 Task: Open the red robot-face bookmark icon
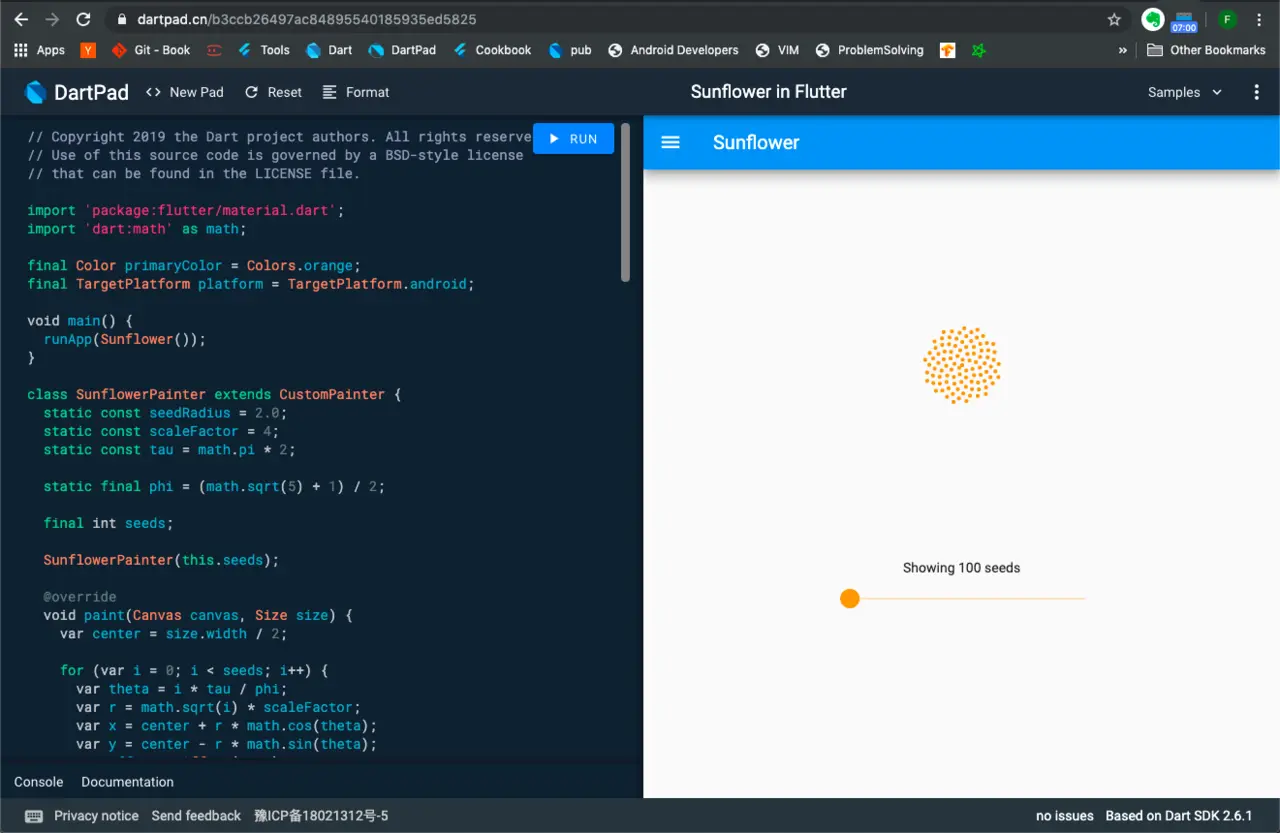[214, 50]
